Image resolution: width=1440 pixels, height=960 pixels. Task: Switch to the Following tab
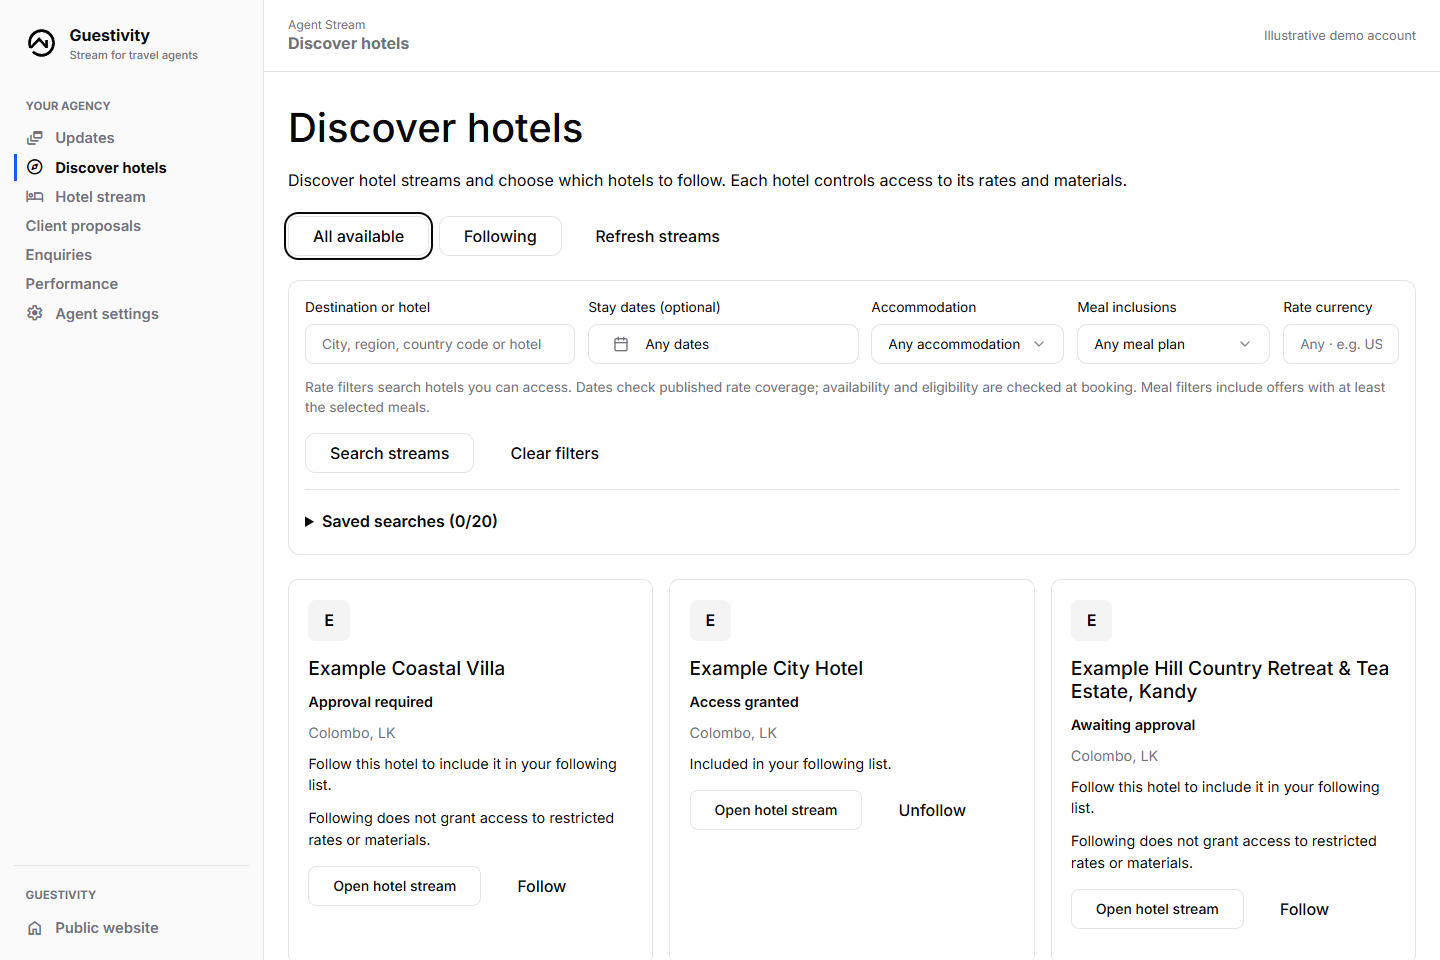point(500,236)
